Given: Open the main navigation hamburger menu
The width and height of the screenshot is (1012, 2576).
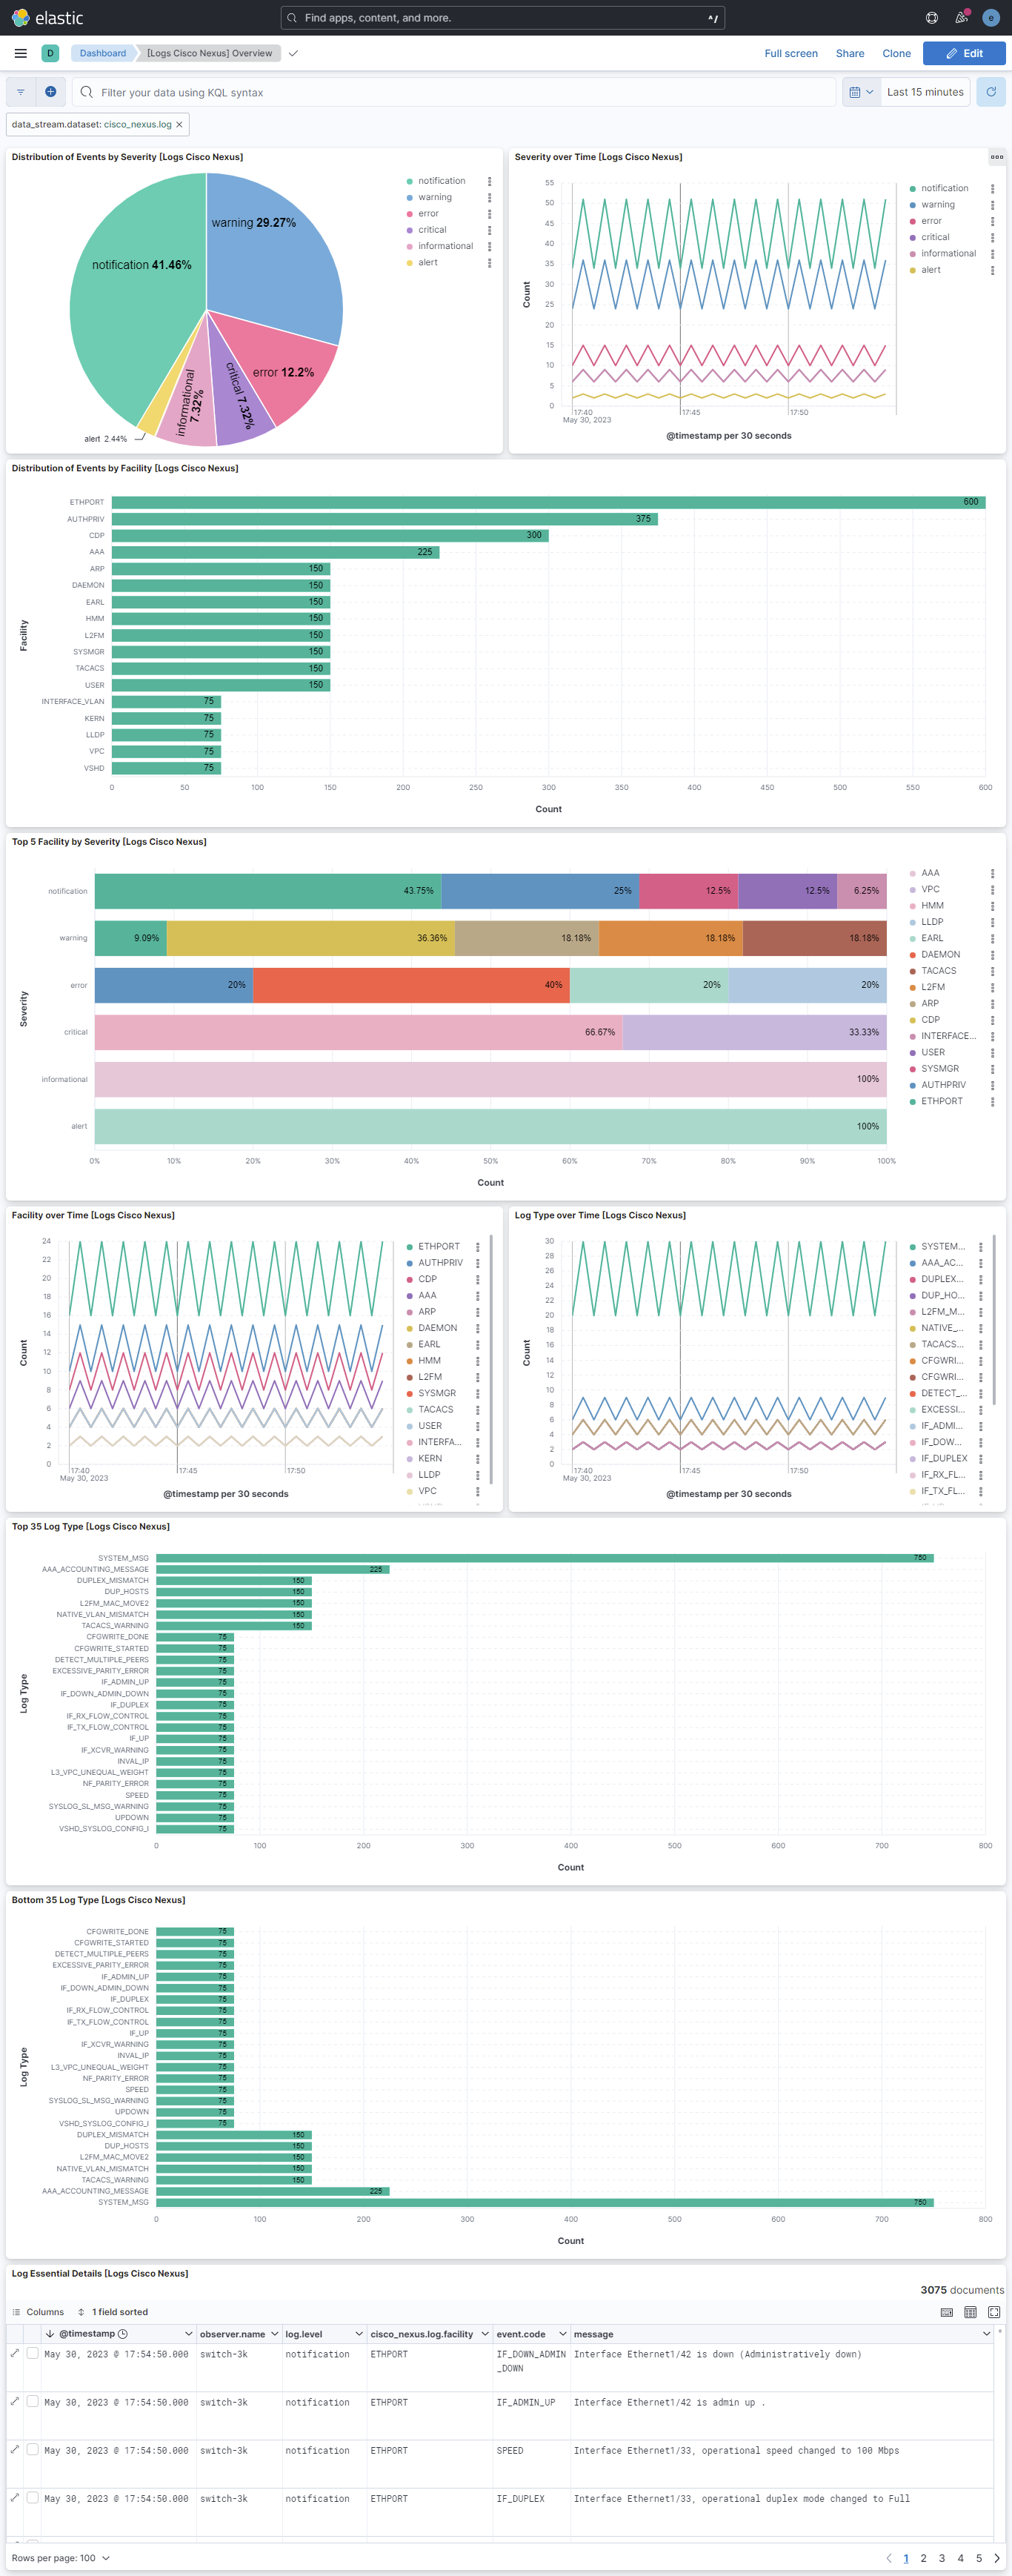Looking at the screenshot, I should pos(20,53).
